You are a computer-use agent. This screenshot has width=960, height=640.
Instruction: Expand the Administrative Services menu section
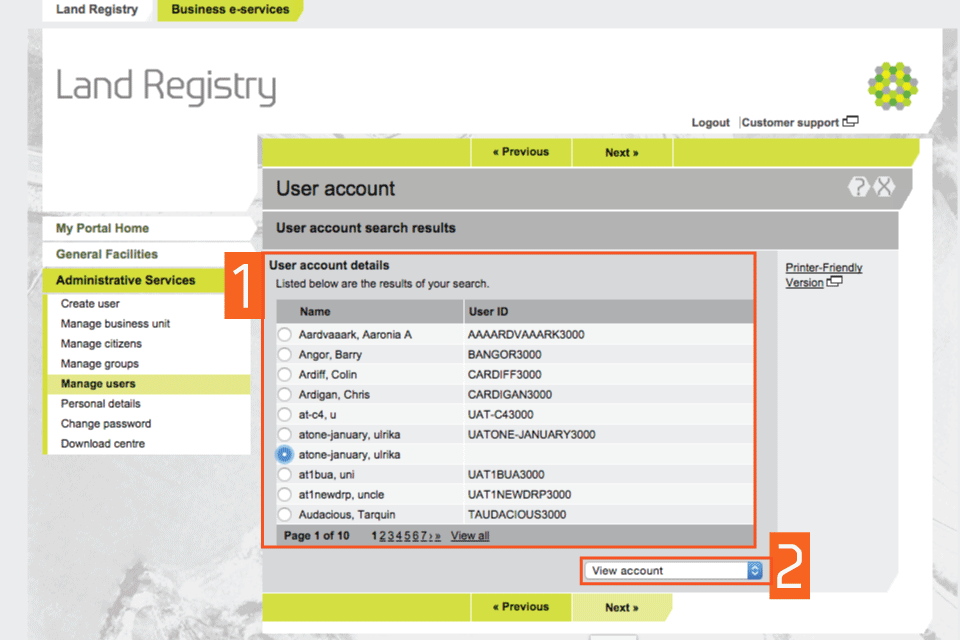(x=126, y=280)
